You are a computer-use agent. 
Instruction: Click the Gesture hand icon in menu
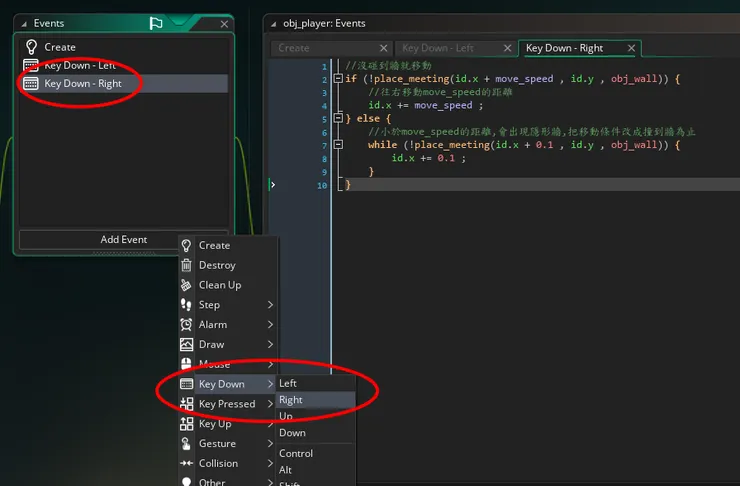pyautogui.click(x=186, y=444)
